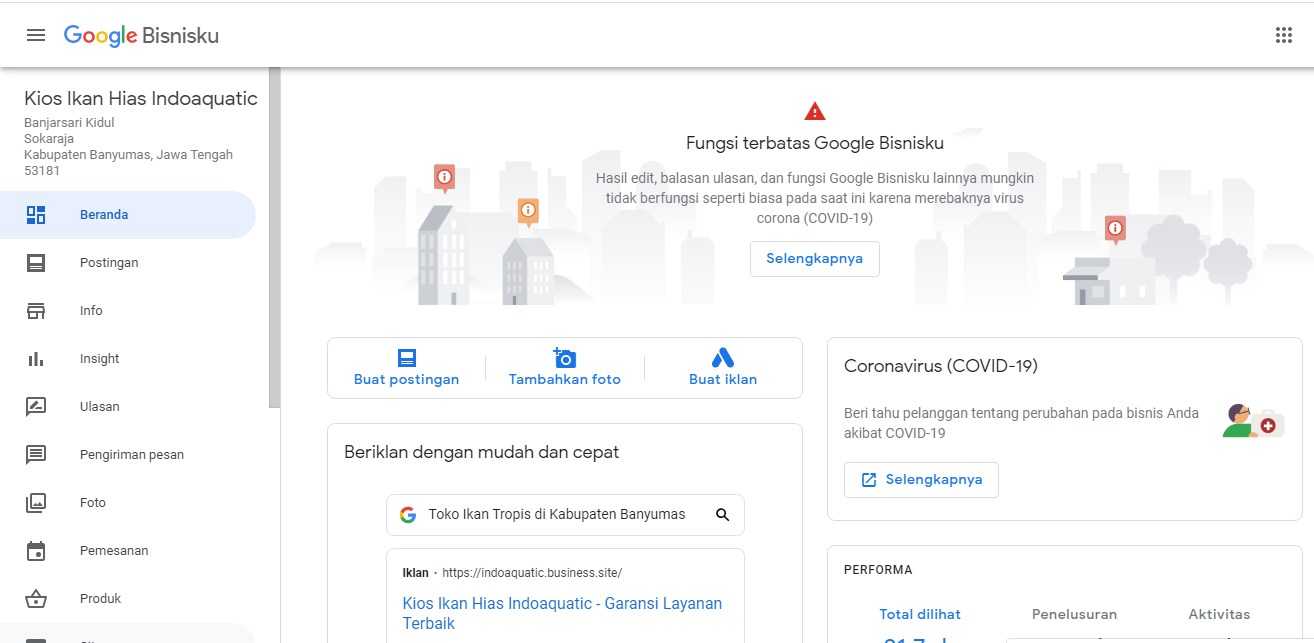Open the Produk menu item
The width and height of the screenshot is (1314, 643).
pos(128,599)
